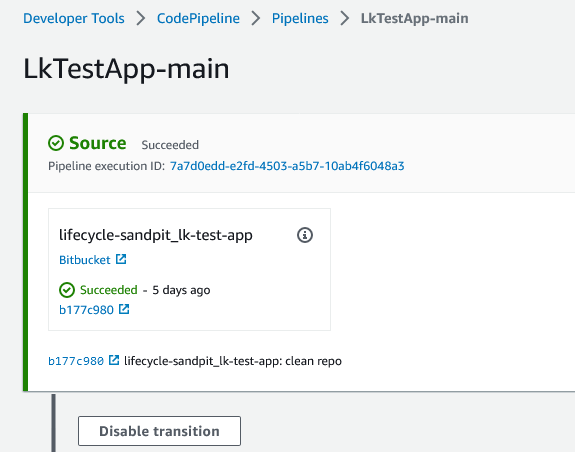575x452 pixels.
Task: Click the external icon before the clean repo message
Action: click(x=114, y=360)
